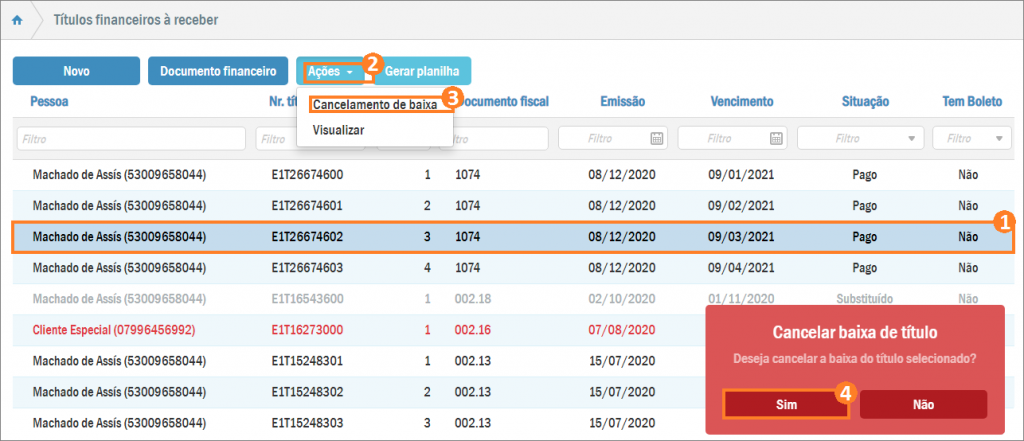Sort by the Vencimento column header

click(x=741, y=101)
